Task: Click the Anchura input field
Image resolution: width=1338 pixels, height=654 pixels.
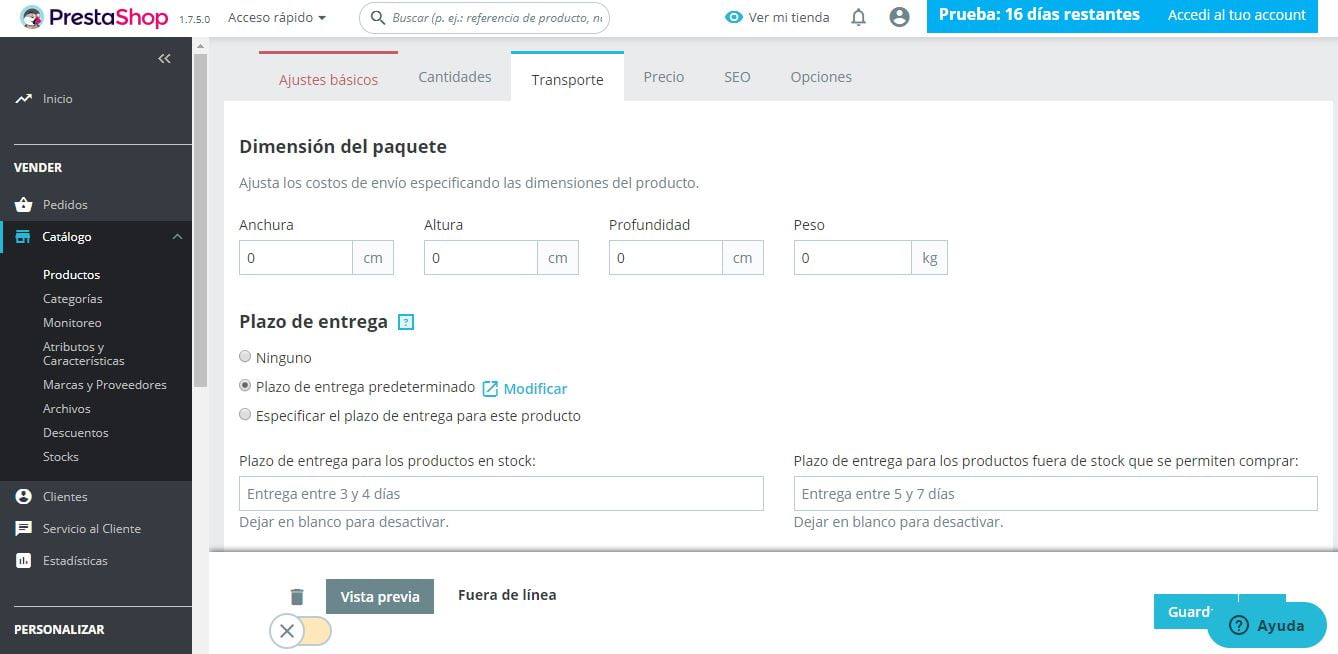Action: click(x=295, y=257)
